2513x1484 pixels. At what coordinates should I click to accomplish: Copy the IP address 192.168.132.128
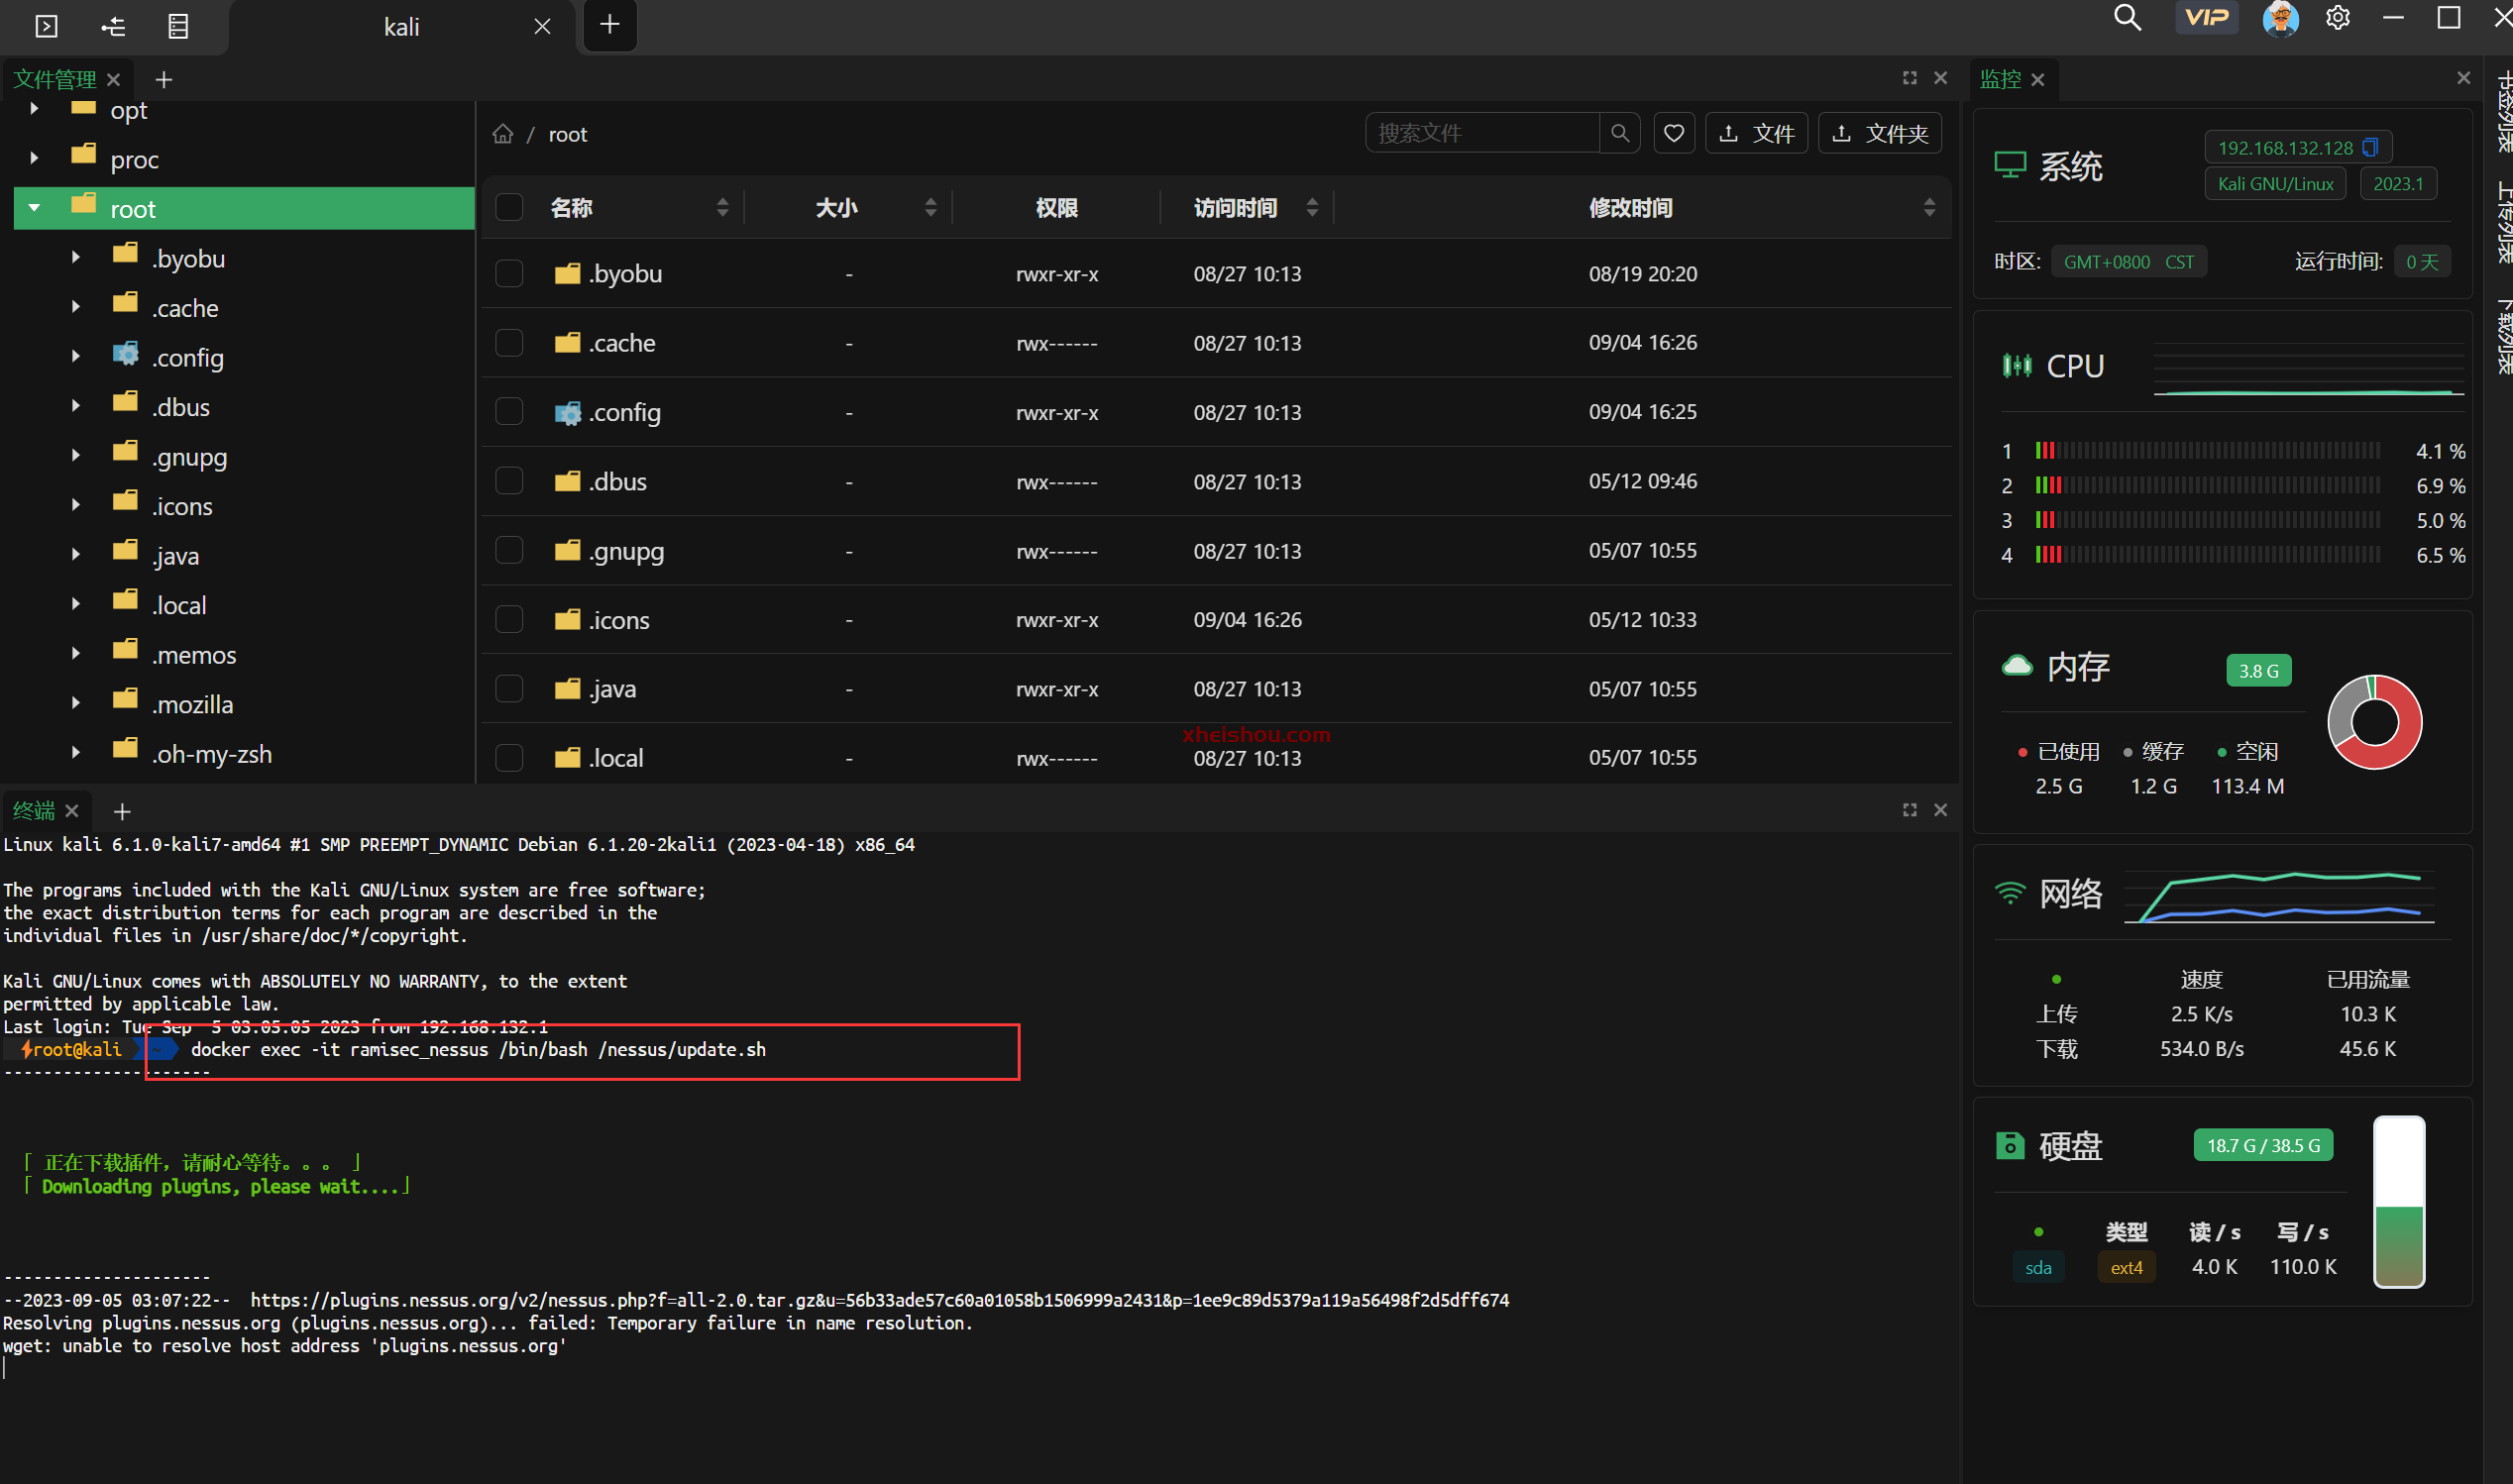coord(2369,147)
